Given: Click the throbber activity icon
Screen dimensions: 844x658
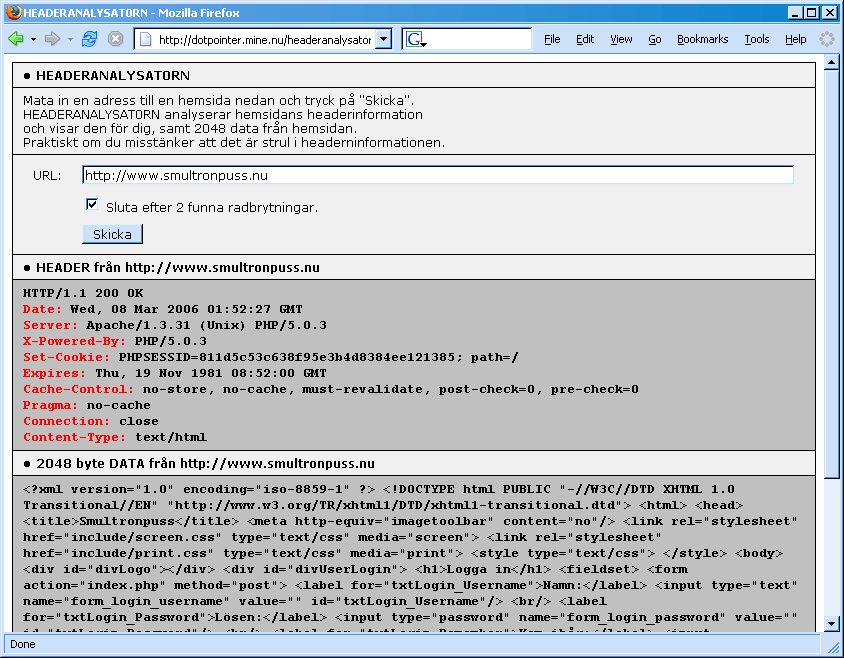Looking at the screenshot, I should 827,39.
